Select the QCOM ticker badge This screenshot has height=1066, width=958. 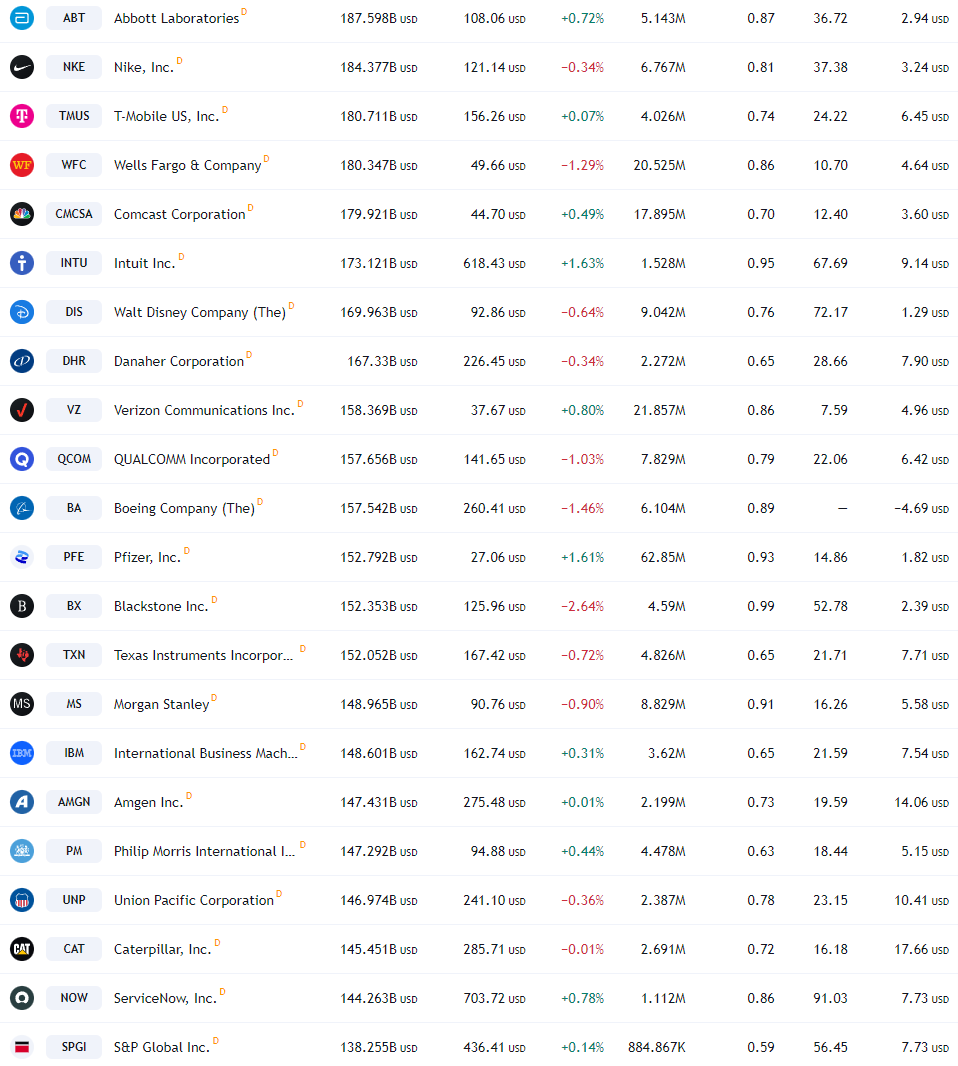point(74,459)
